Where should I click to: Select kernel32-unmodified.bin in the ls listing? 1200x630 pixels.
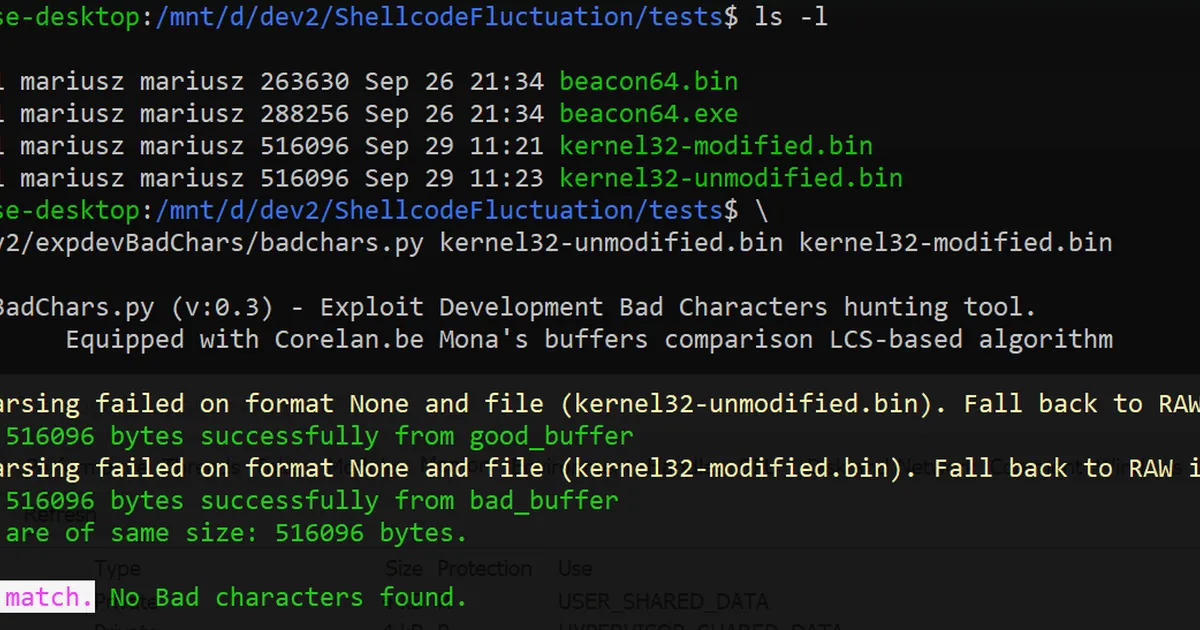tap(731, 178)
